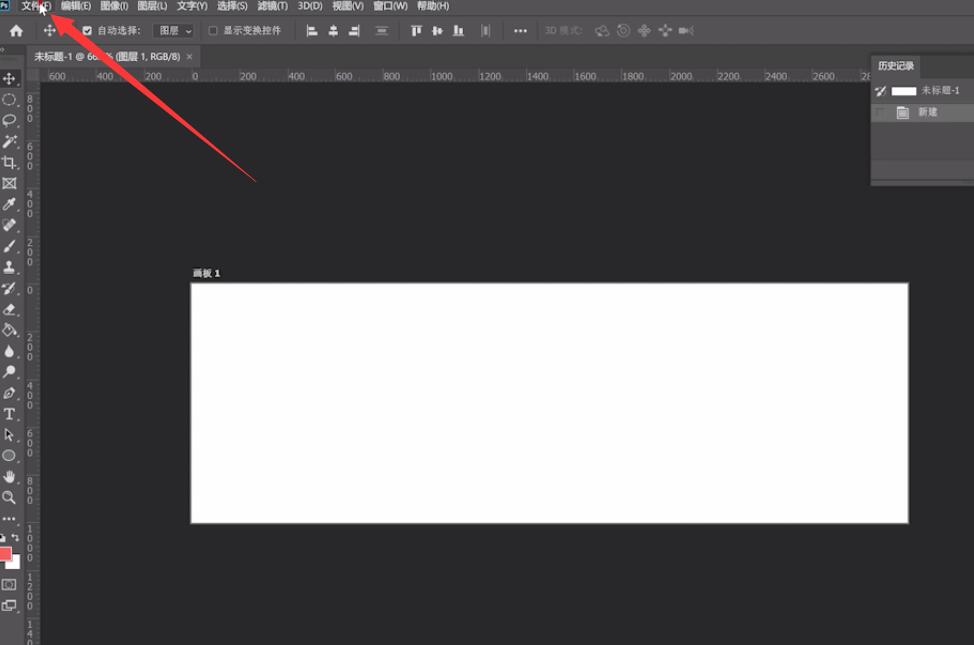Select the 画板 1 artboard label

coord(206,273)
